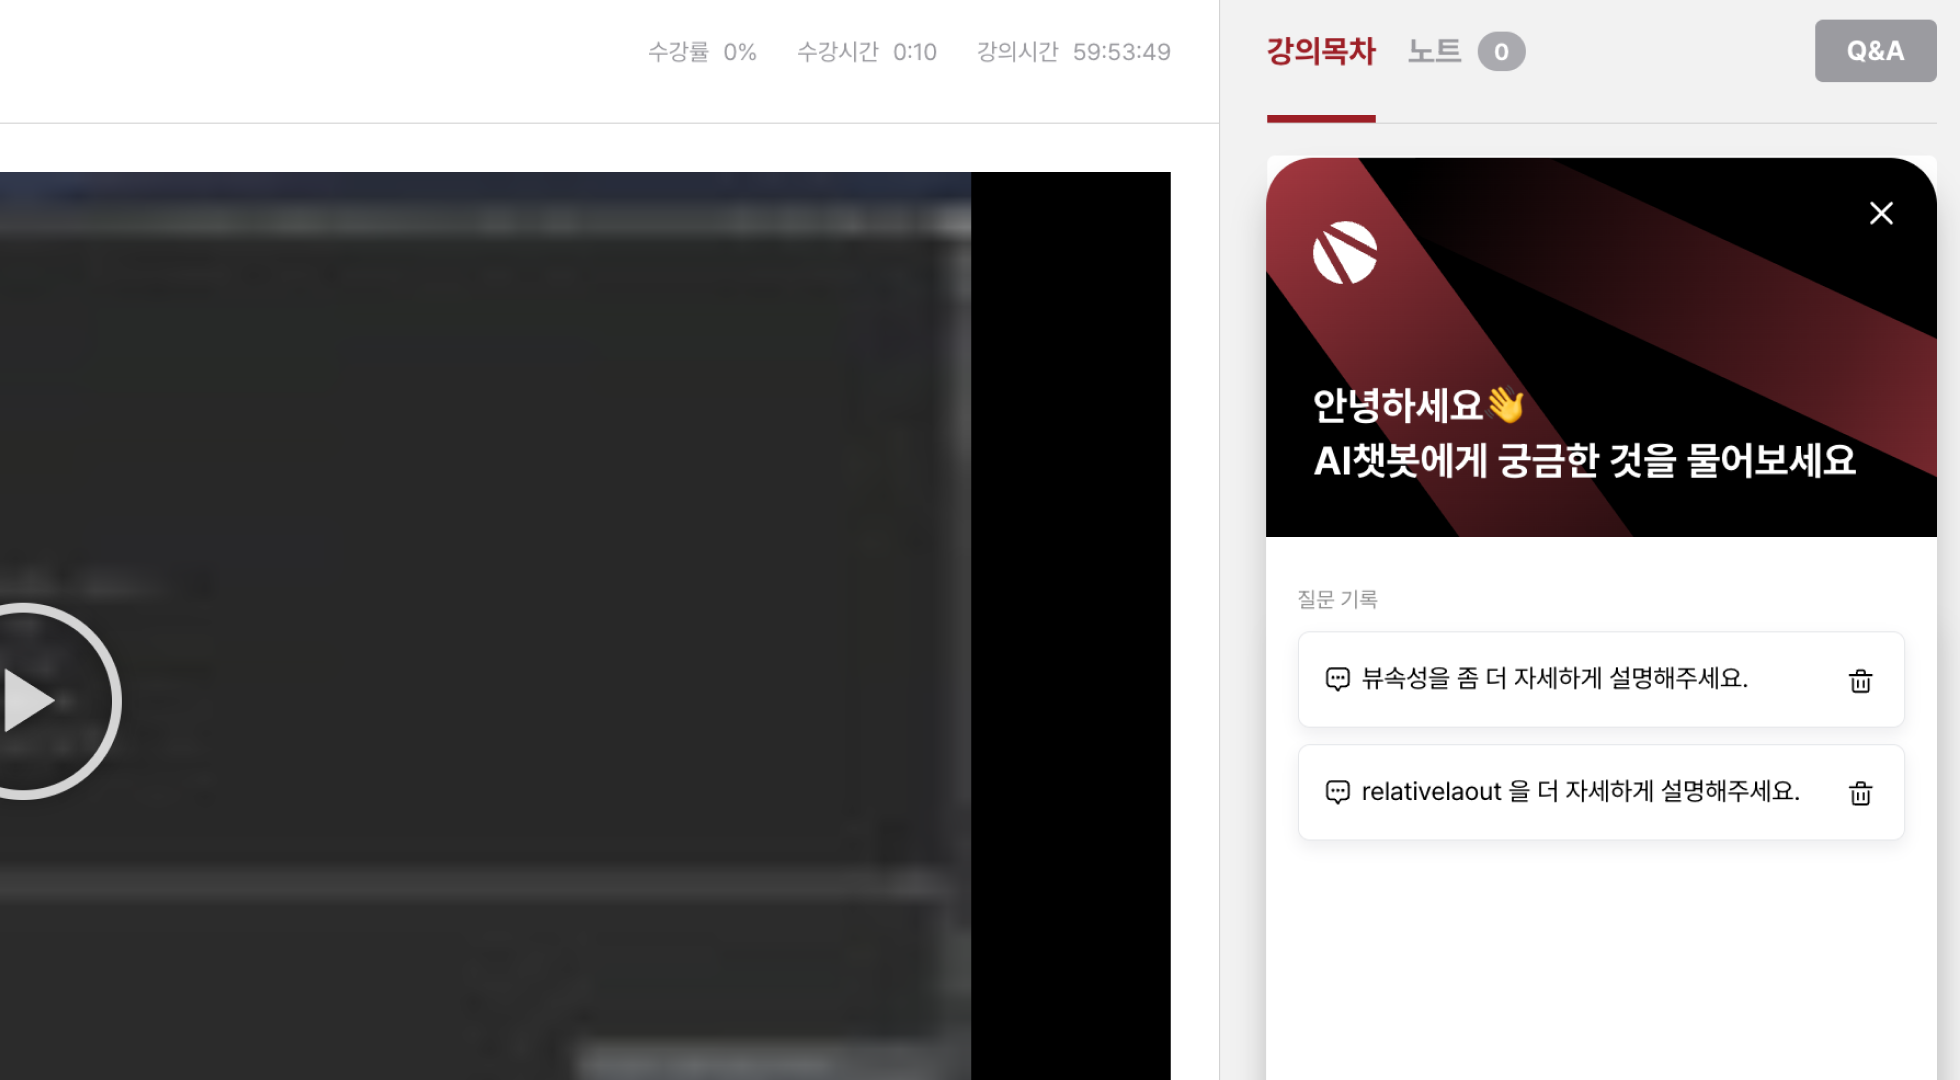Click the 강의시간 59:53:49 text
Viewport: 1960px width, 1080px height.
coord(1073,52)
